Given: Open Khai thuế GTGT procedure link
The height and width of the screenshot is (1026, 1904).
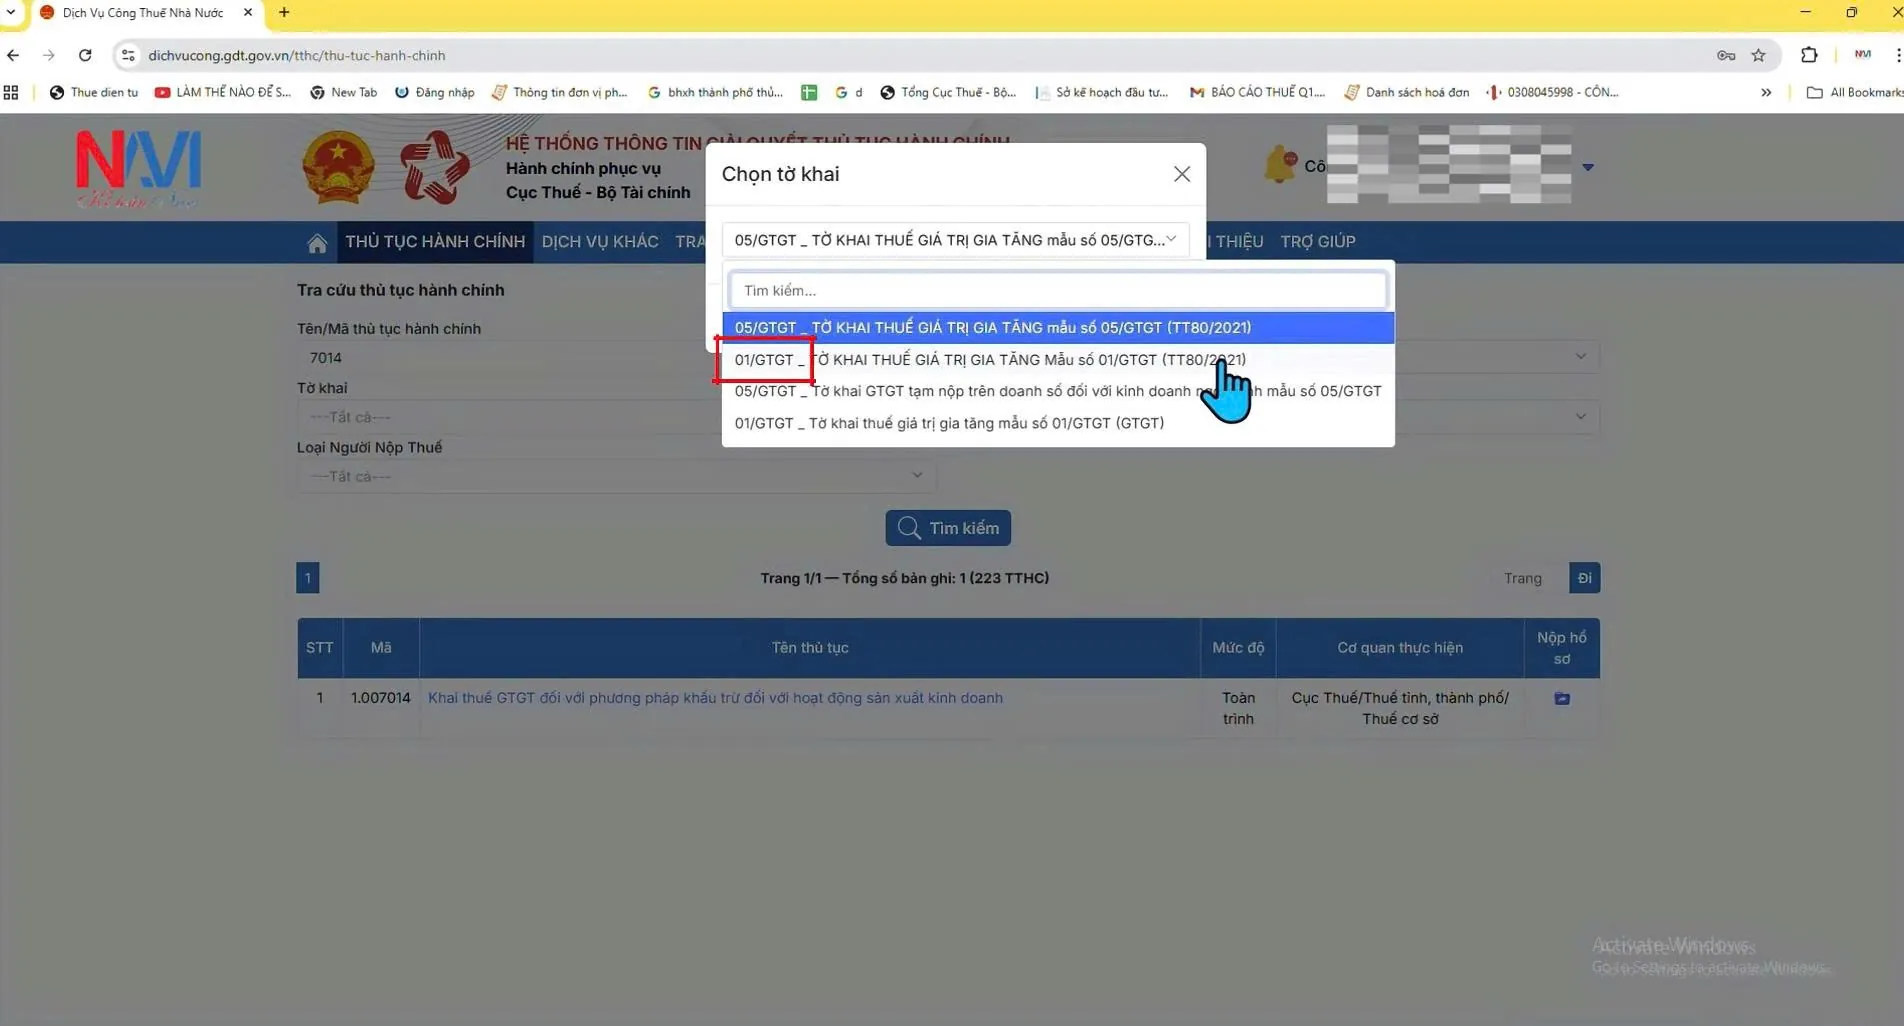Looking at the screenshot, I should (x=715, y=698).
